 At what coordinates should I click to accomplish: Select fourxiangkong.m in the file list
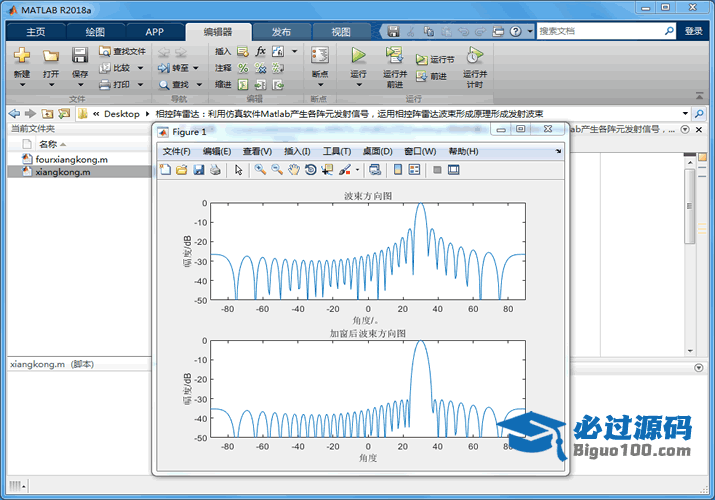71,159
